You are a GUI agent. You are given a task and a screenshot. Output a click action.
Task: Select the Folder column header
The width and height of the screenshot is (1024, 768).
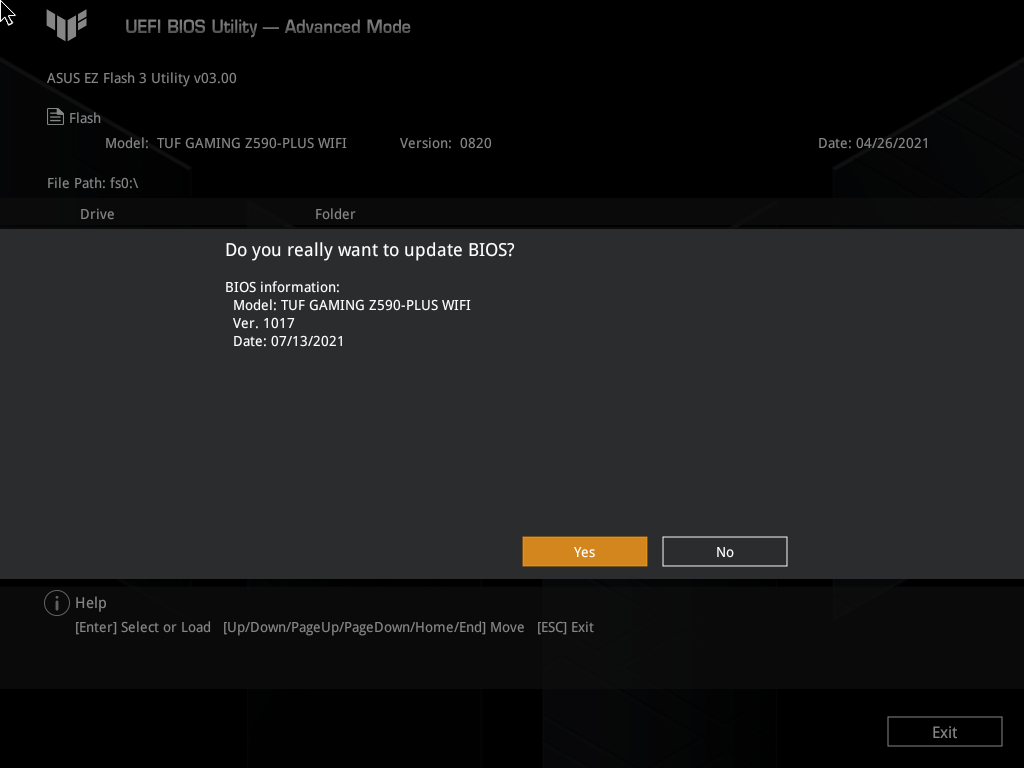tap(335, 213)
